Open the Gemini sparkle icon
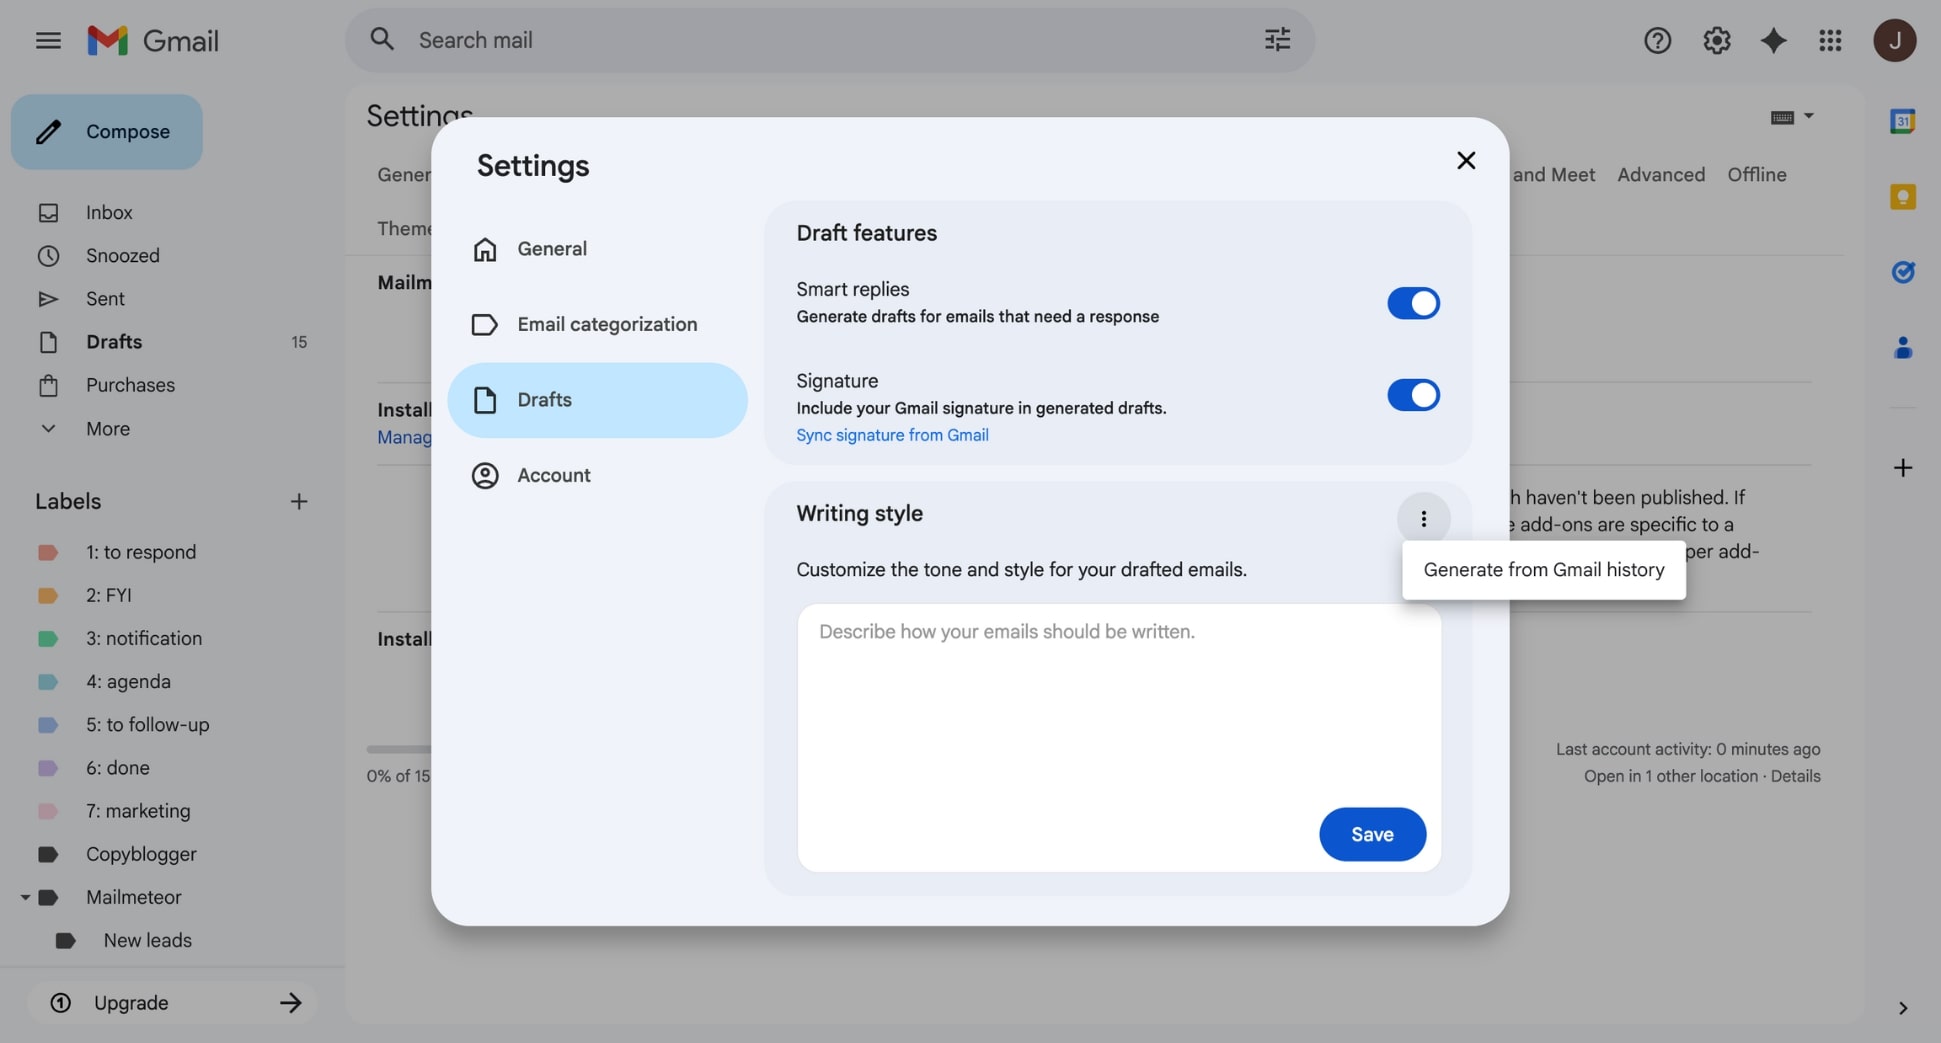This screenshot has height=1043, width=1941. tap(1773, 40)
